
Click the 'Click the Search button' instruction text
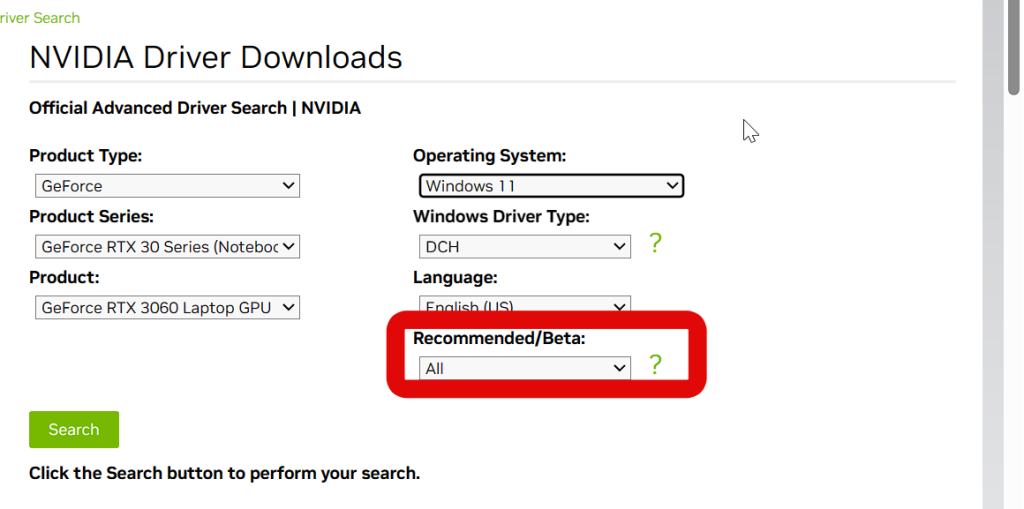click(224, 473)
